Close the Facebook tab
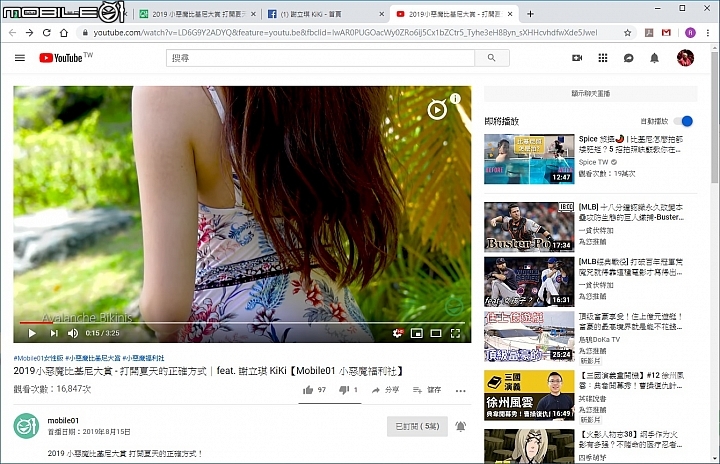This screenshot has height=464, width=720. tap(382, 14)
